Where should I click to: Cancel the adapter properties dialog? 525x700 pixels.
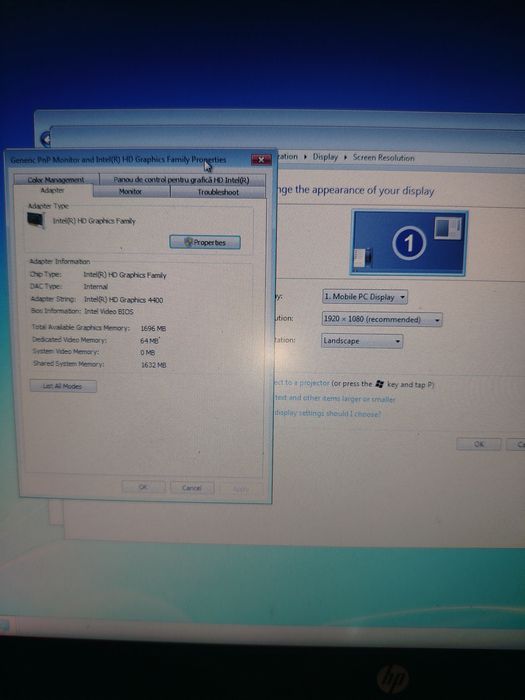pyautogui.click(x=192, y=488)
